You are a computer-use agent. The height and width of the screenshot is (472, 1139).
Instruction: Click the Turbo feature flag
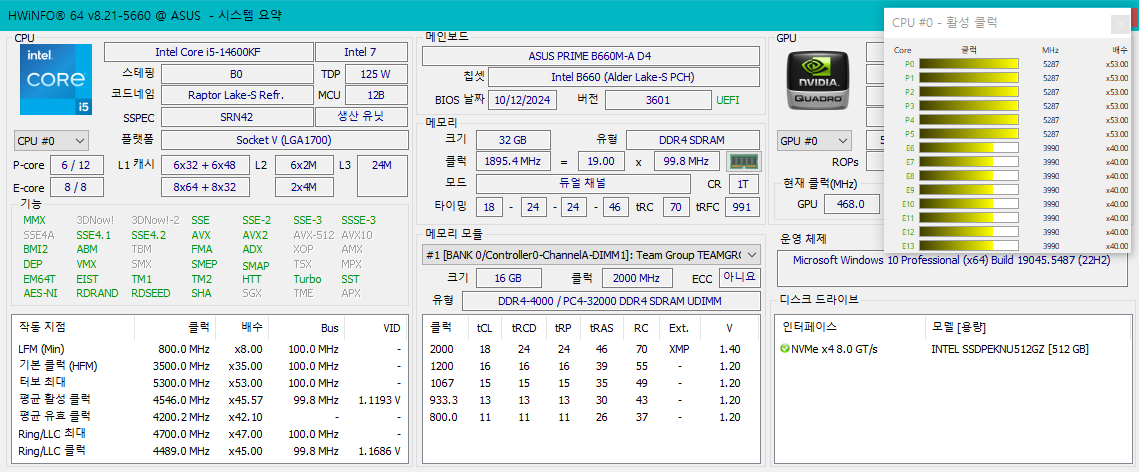pyautogui.click(x=307, y=279)
